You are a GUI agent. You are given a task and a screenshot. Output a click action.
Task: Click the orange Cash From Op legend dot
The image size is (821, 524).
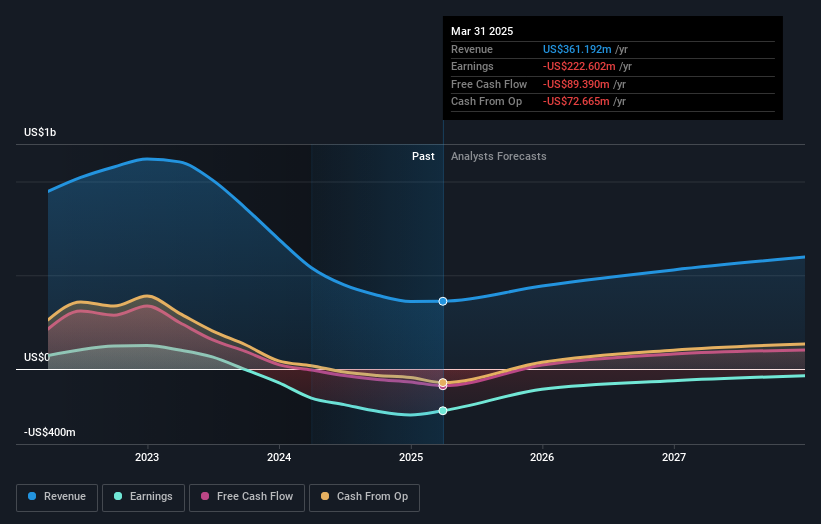325,496
